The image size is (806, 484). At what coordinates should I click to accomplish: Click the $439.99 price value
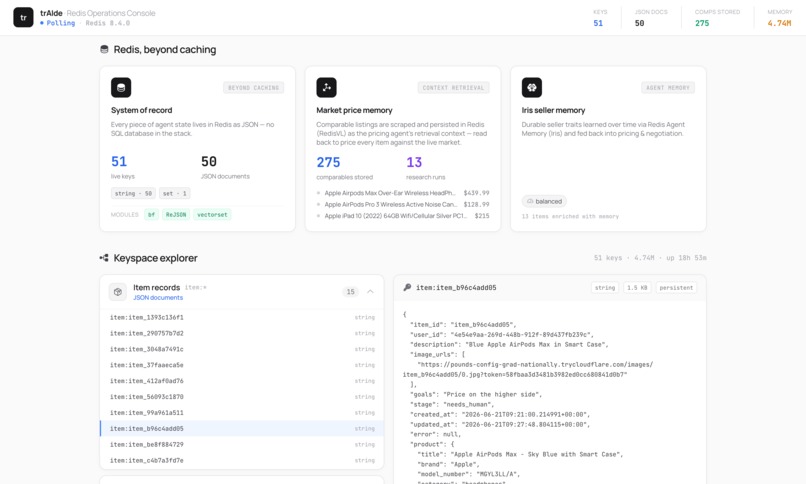(x=476, y=193)
